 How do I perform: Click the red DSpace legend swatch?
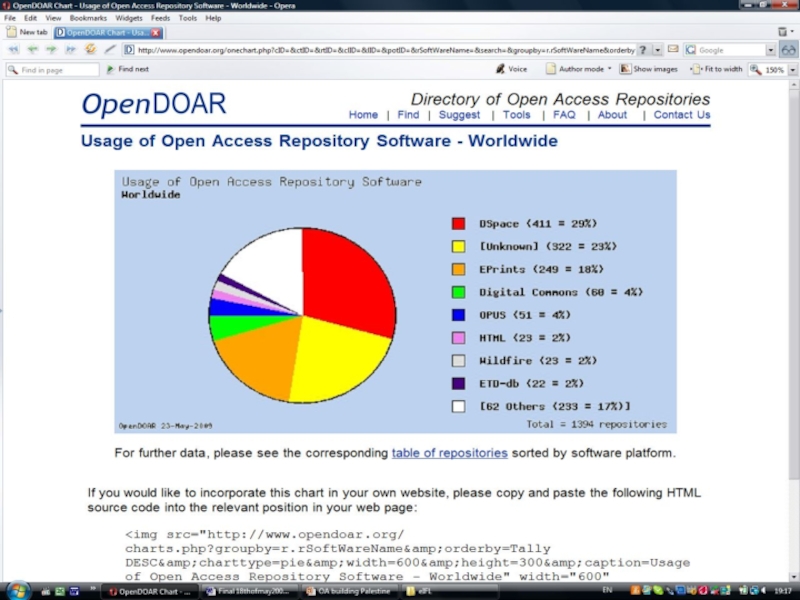click(x=458, y=223)
